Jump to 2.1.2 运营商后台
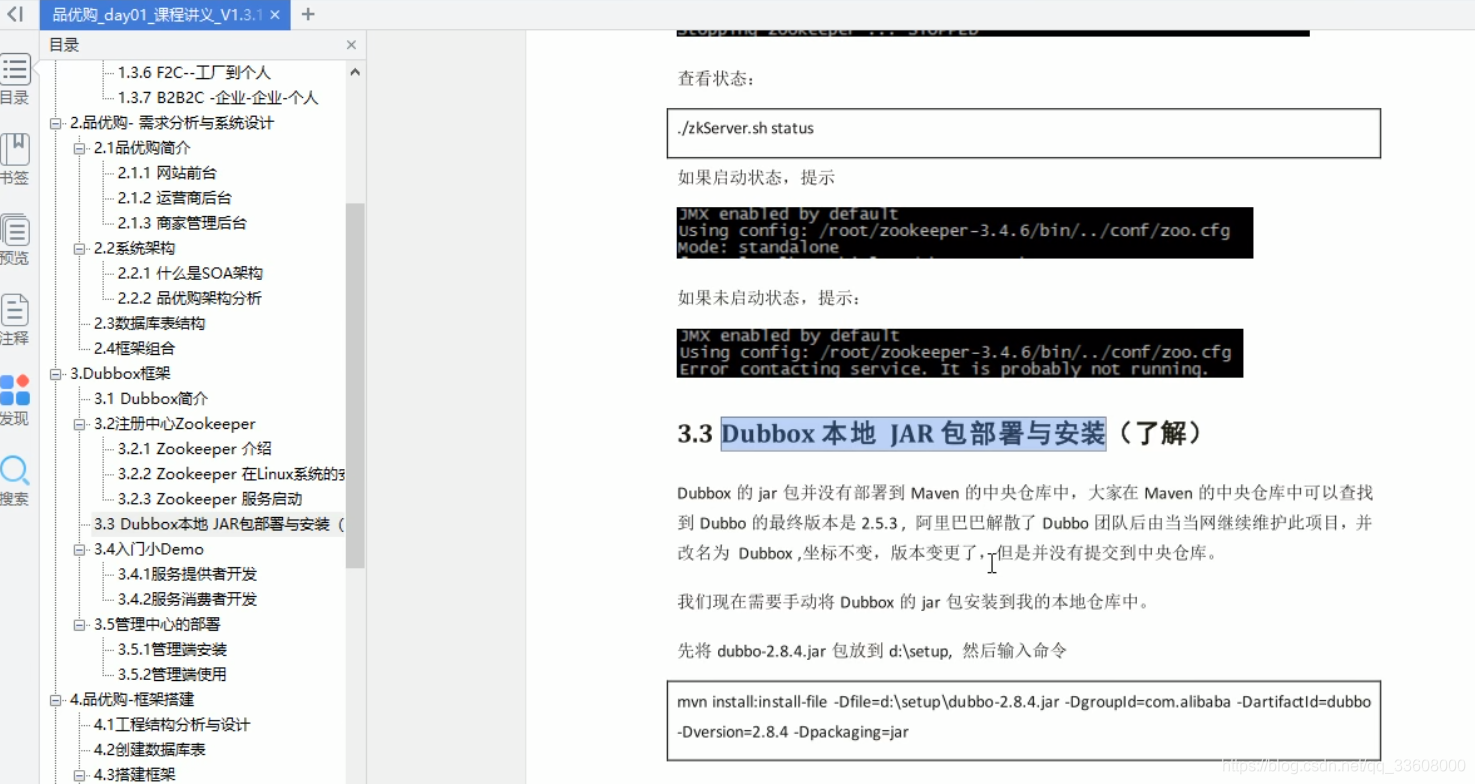Viewport: 1475px width, 784px height. pos(174,198)
